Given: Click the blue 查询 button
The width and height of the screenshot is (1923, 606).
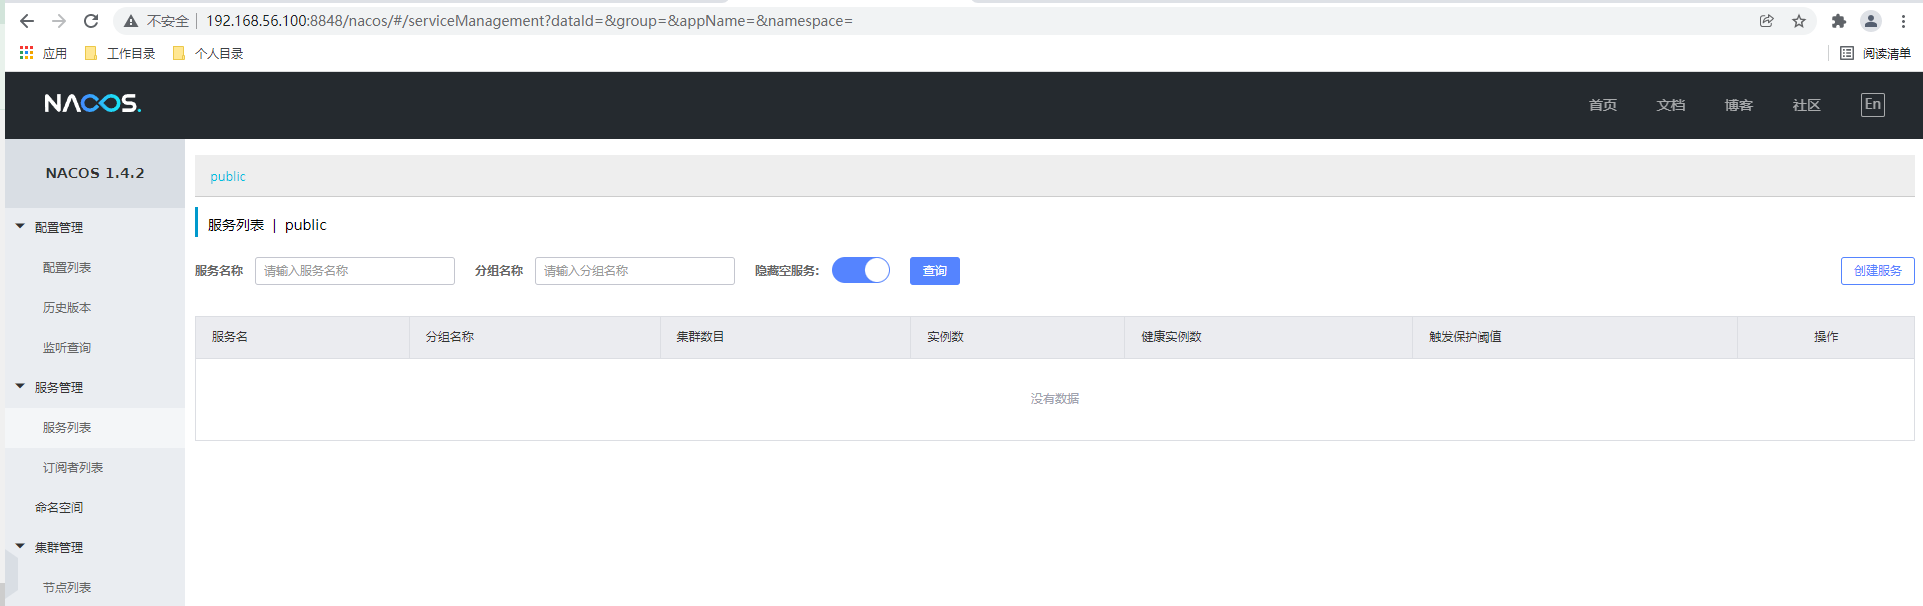Looking at the screenshot, I should coord(934,271).
